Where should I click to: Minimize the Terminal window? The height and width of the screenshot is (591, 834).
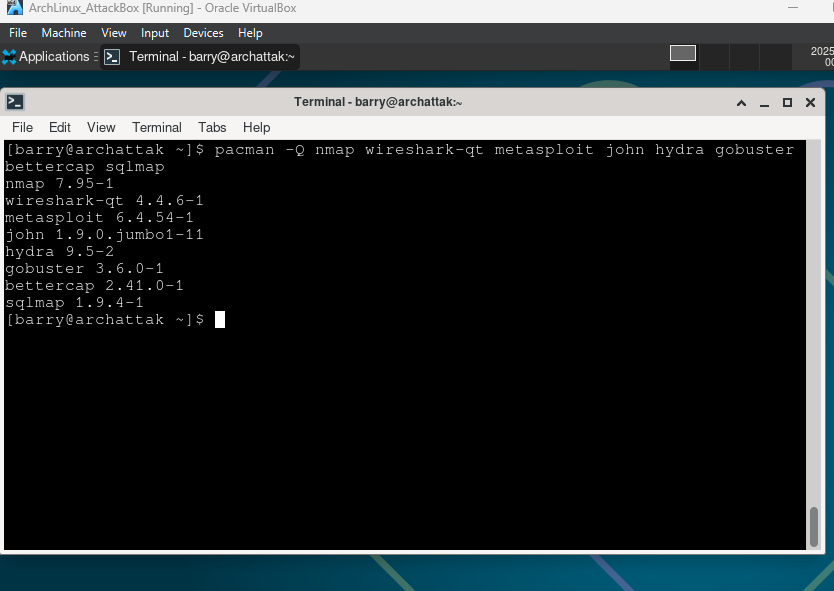tap(764, 103)
